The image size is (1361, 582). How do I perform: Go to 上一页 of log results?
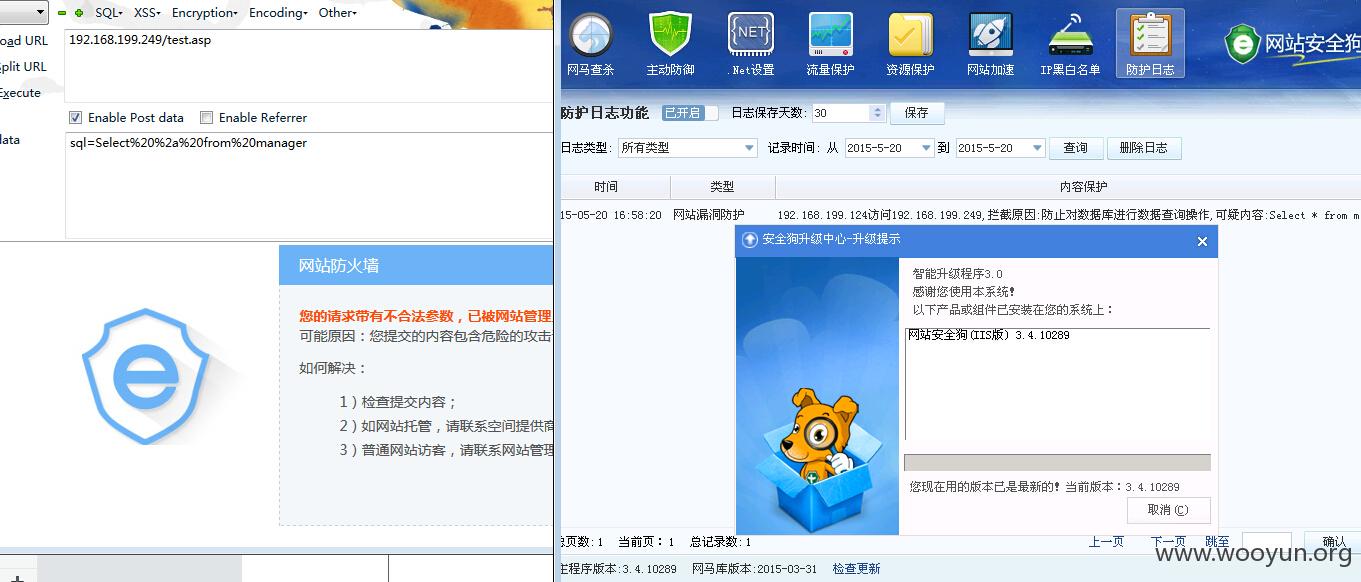point(1106,541)
